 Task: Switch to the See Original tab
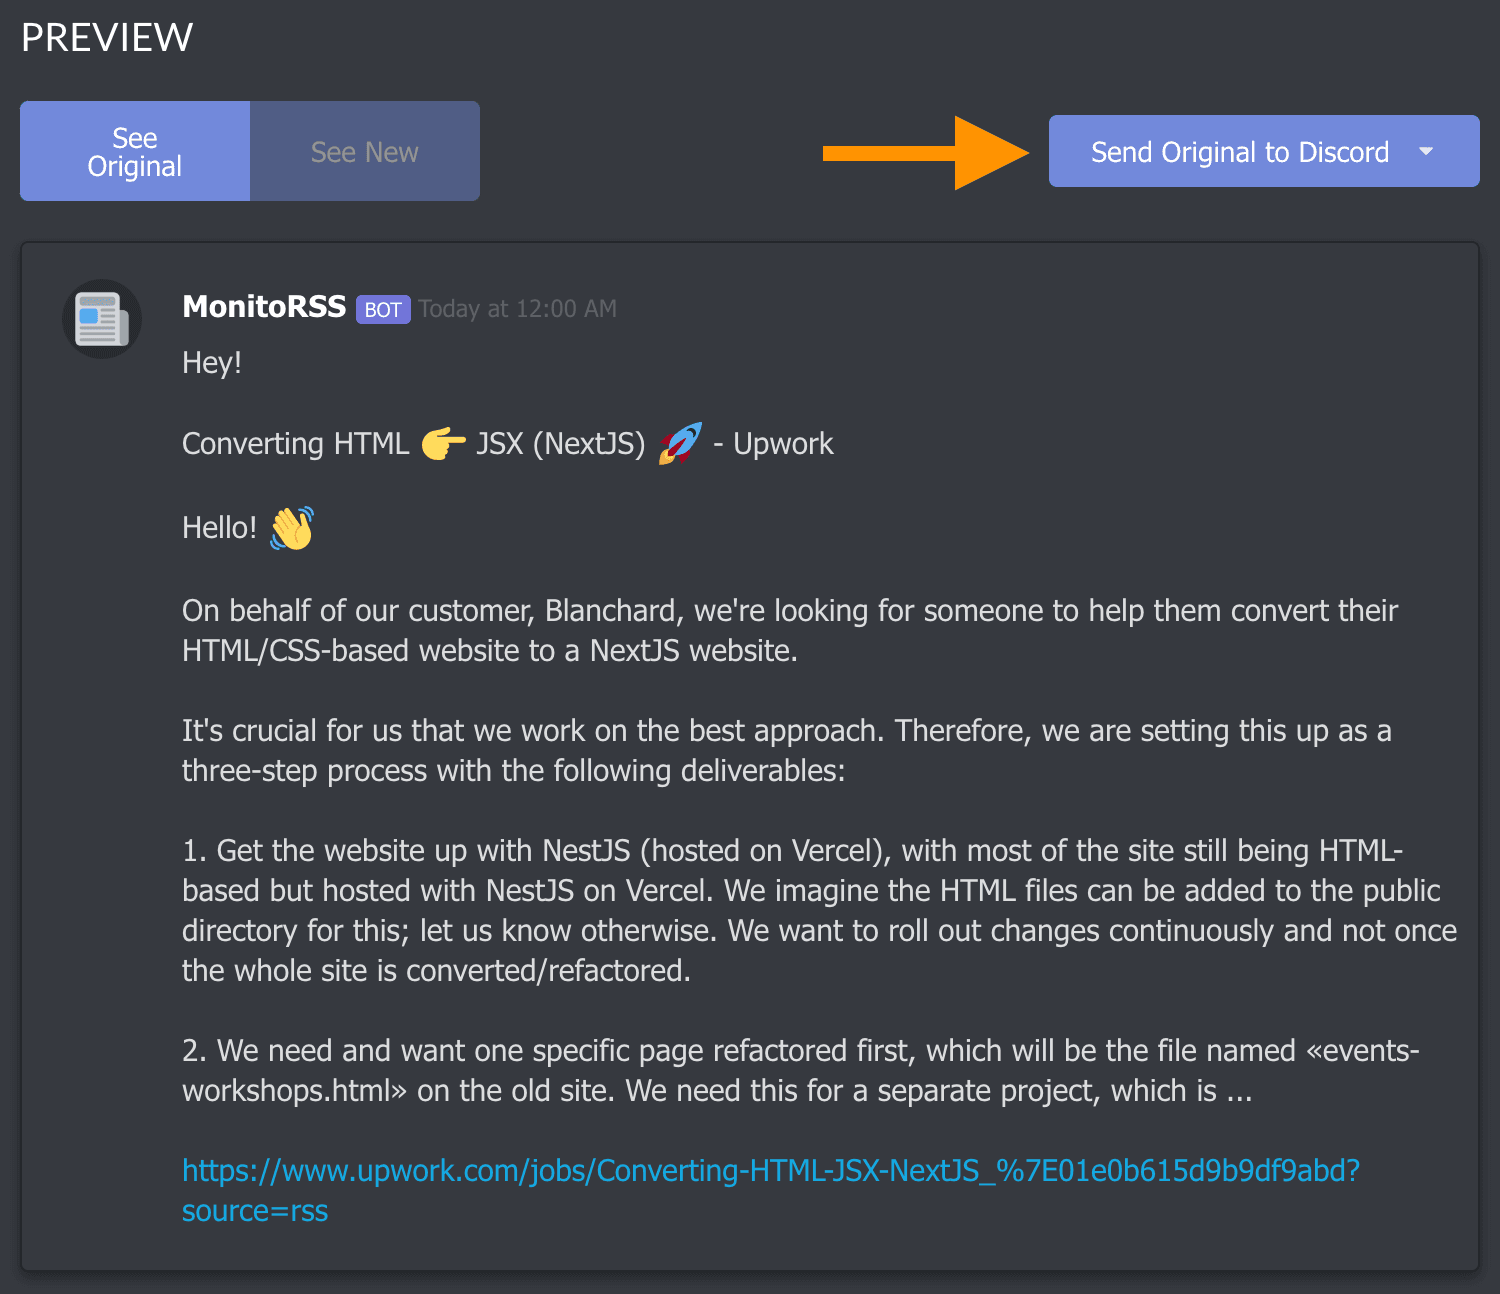pos(135,152)
